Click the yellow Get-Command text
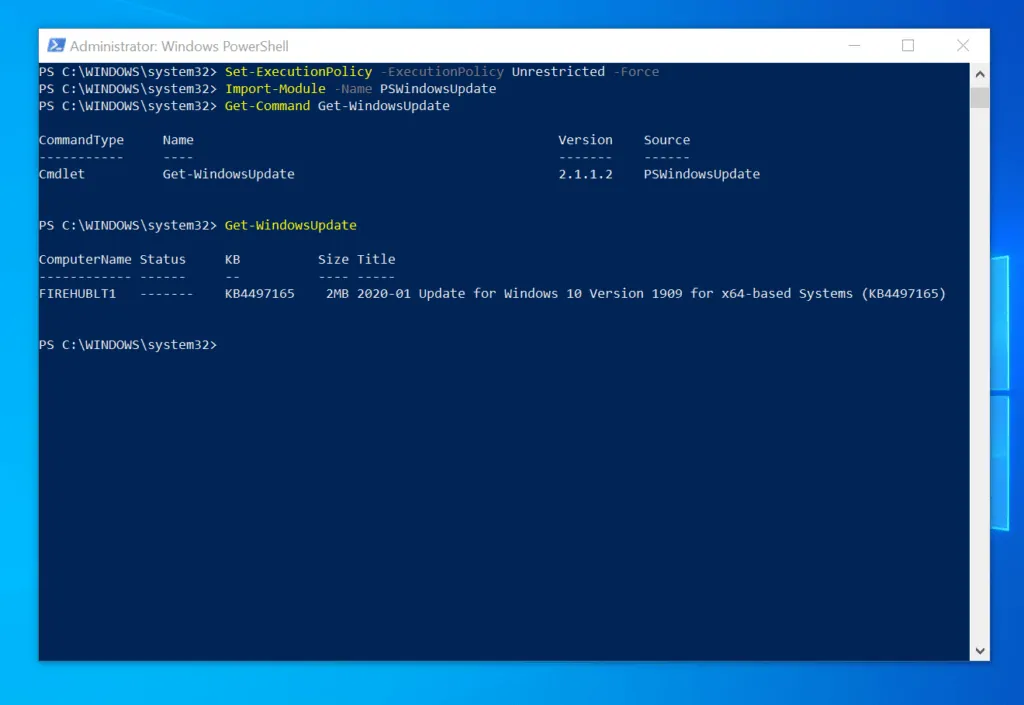Image resolution: width=1024 pixels, height=705 pixels. point(267,106)
